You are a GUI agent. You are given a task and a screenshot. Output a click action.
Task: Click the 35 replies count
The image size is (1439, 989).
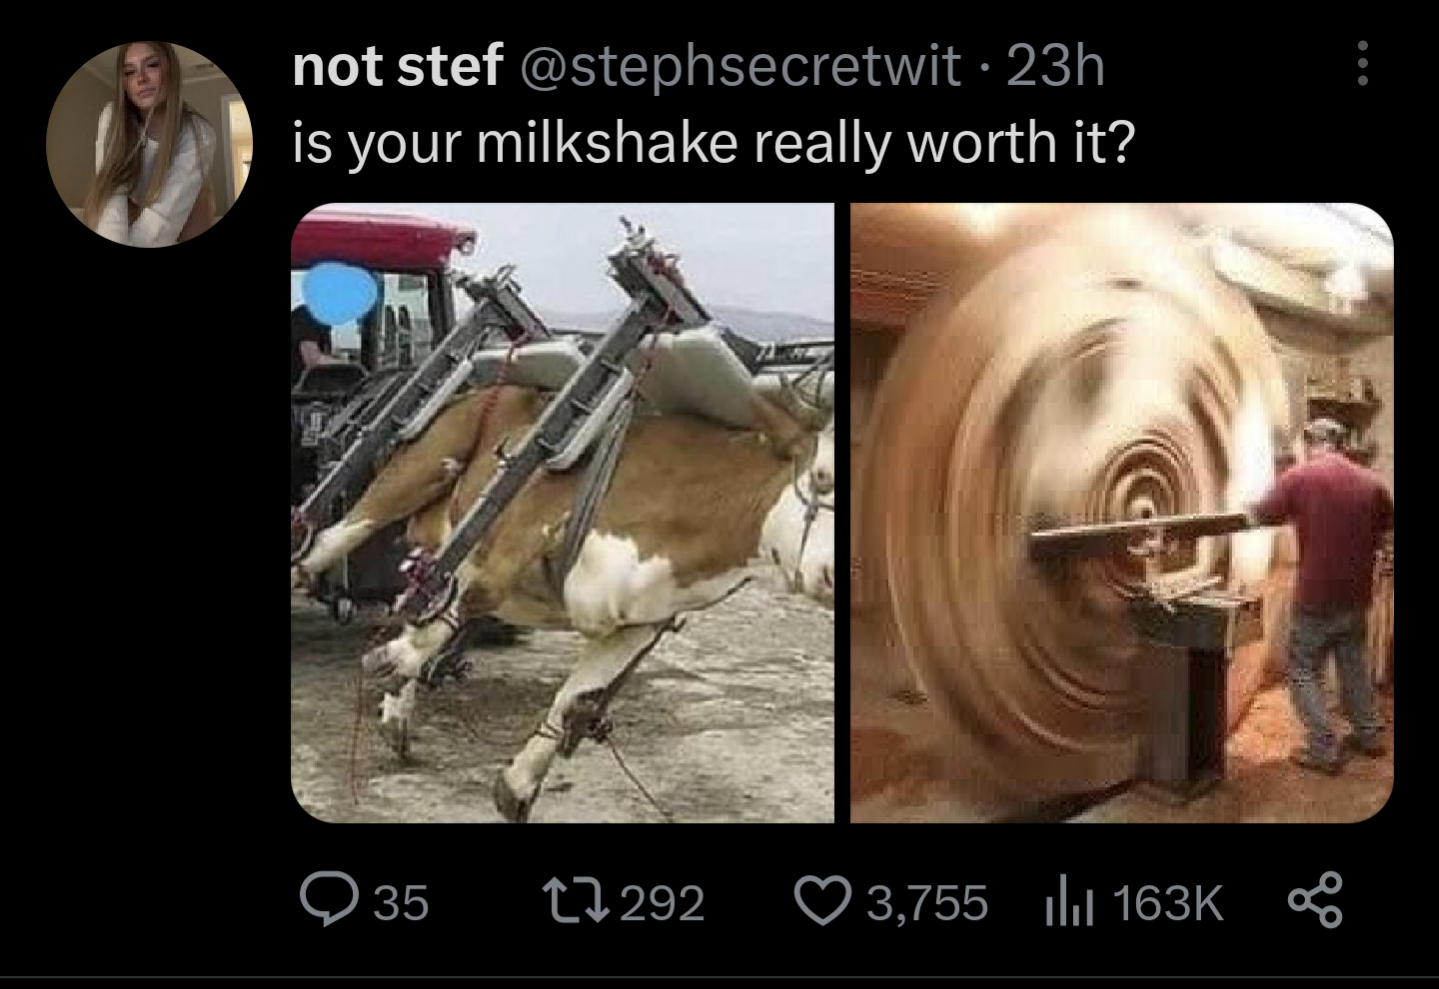coord(401,902)
